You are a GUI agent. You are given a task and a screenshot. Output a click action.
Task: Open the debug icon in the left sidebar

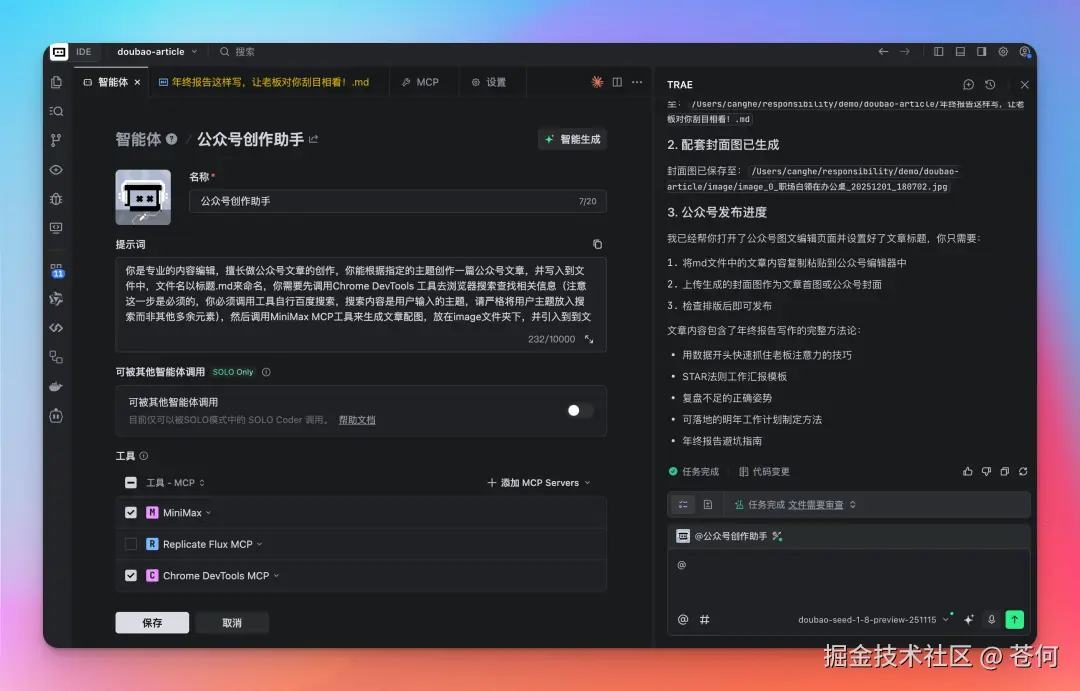55,200
